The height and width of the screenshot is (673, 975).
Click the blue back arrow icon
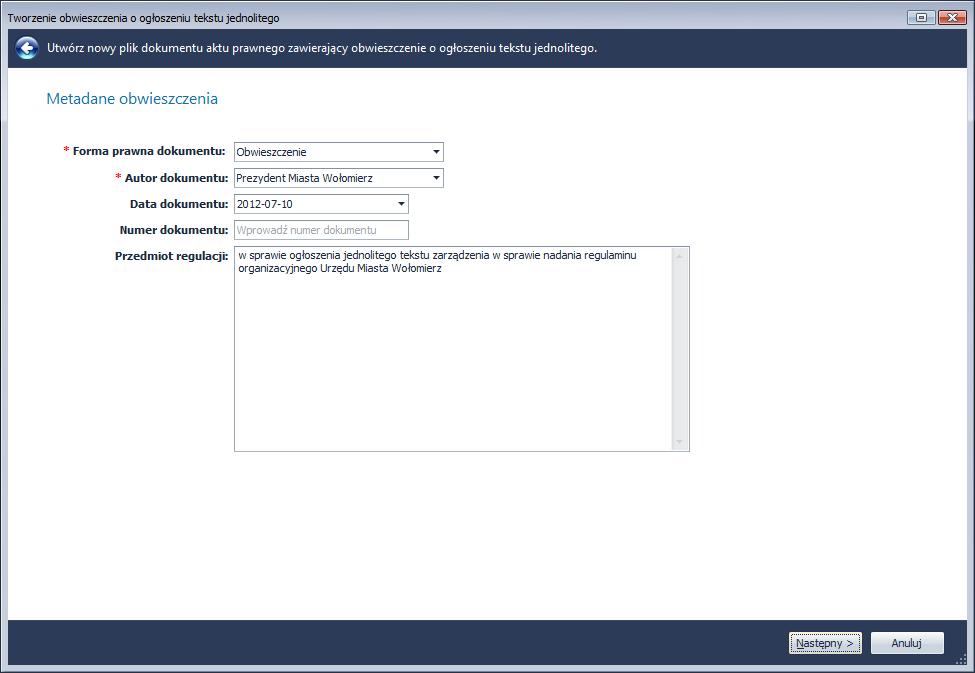point(27,48)
